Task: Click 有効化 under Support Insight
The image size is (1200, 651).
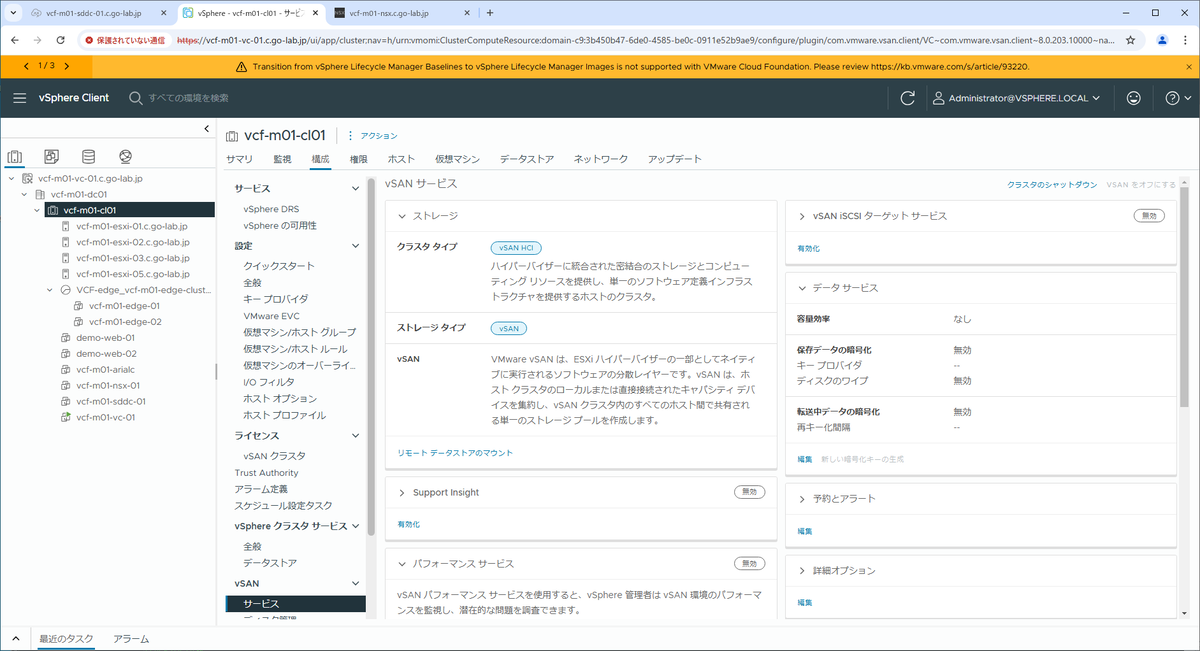Action: (408, 524)
